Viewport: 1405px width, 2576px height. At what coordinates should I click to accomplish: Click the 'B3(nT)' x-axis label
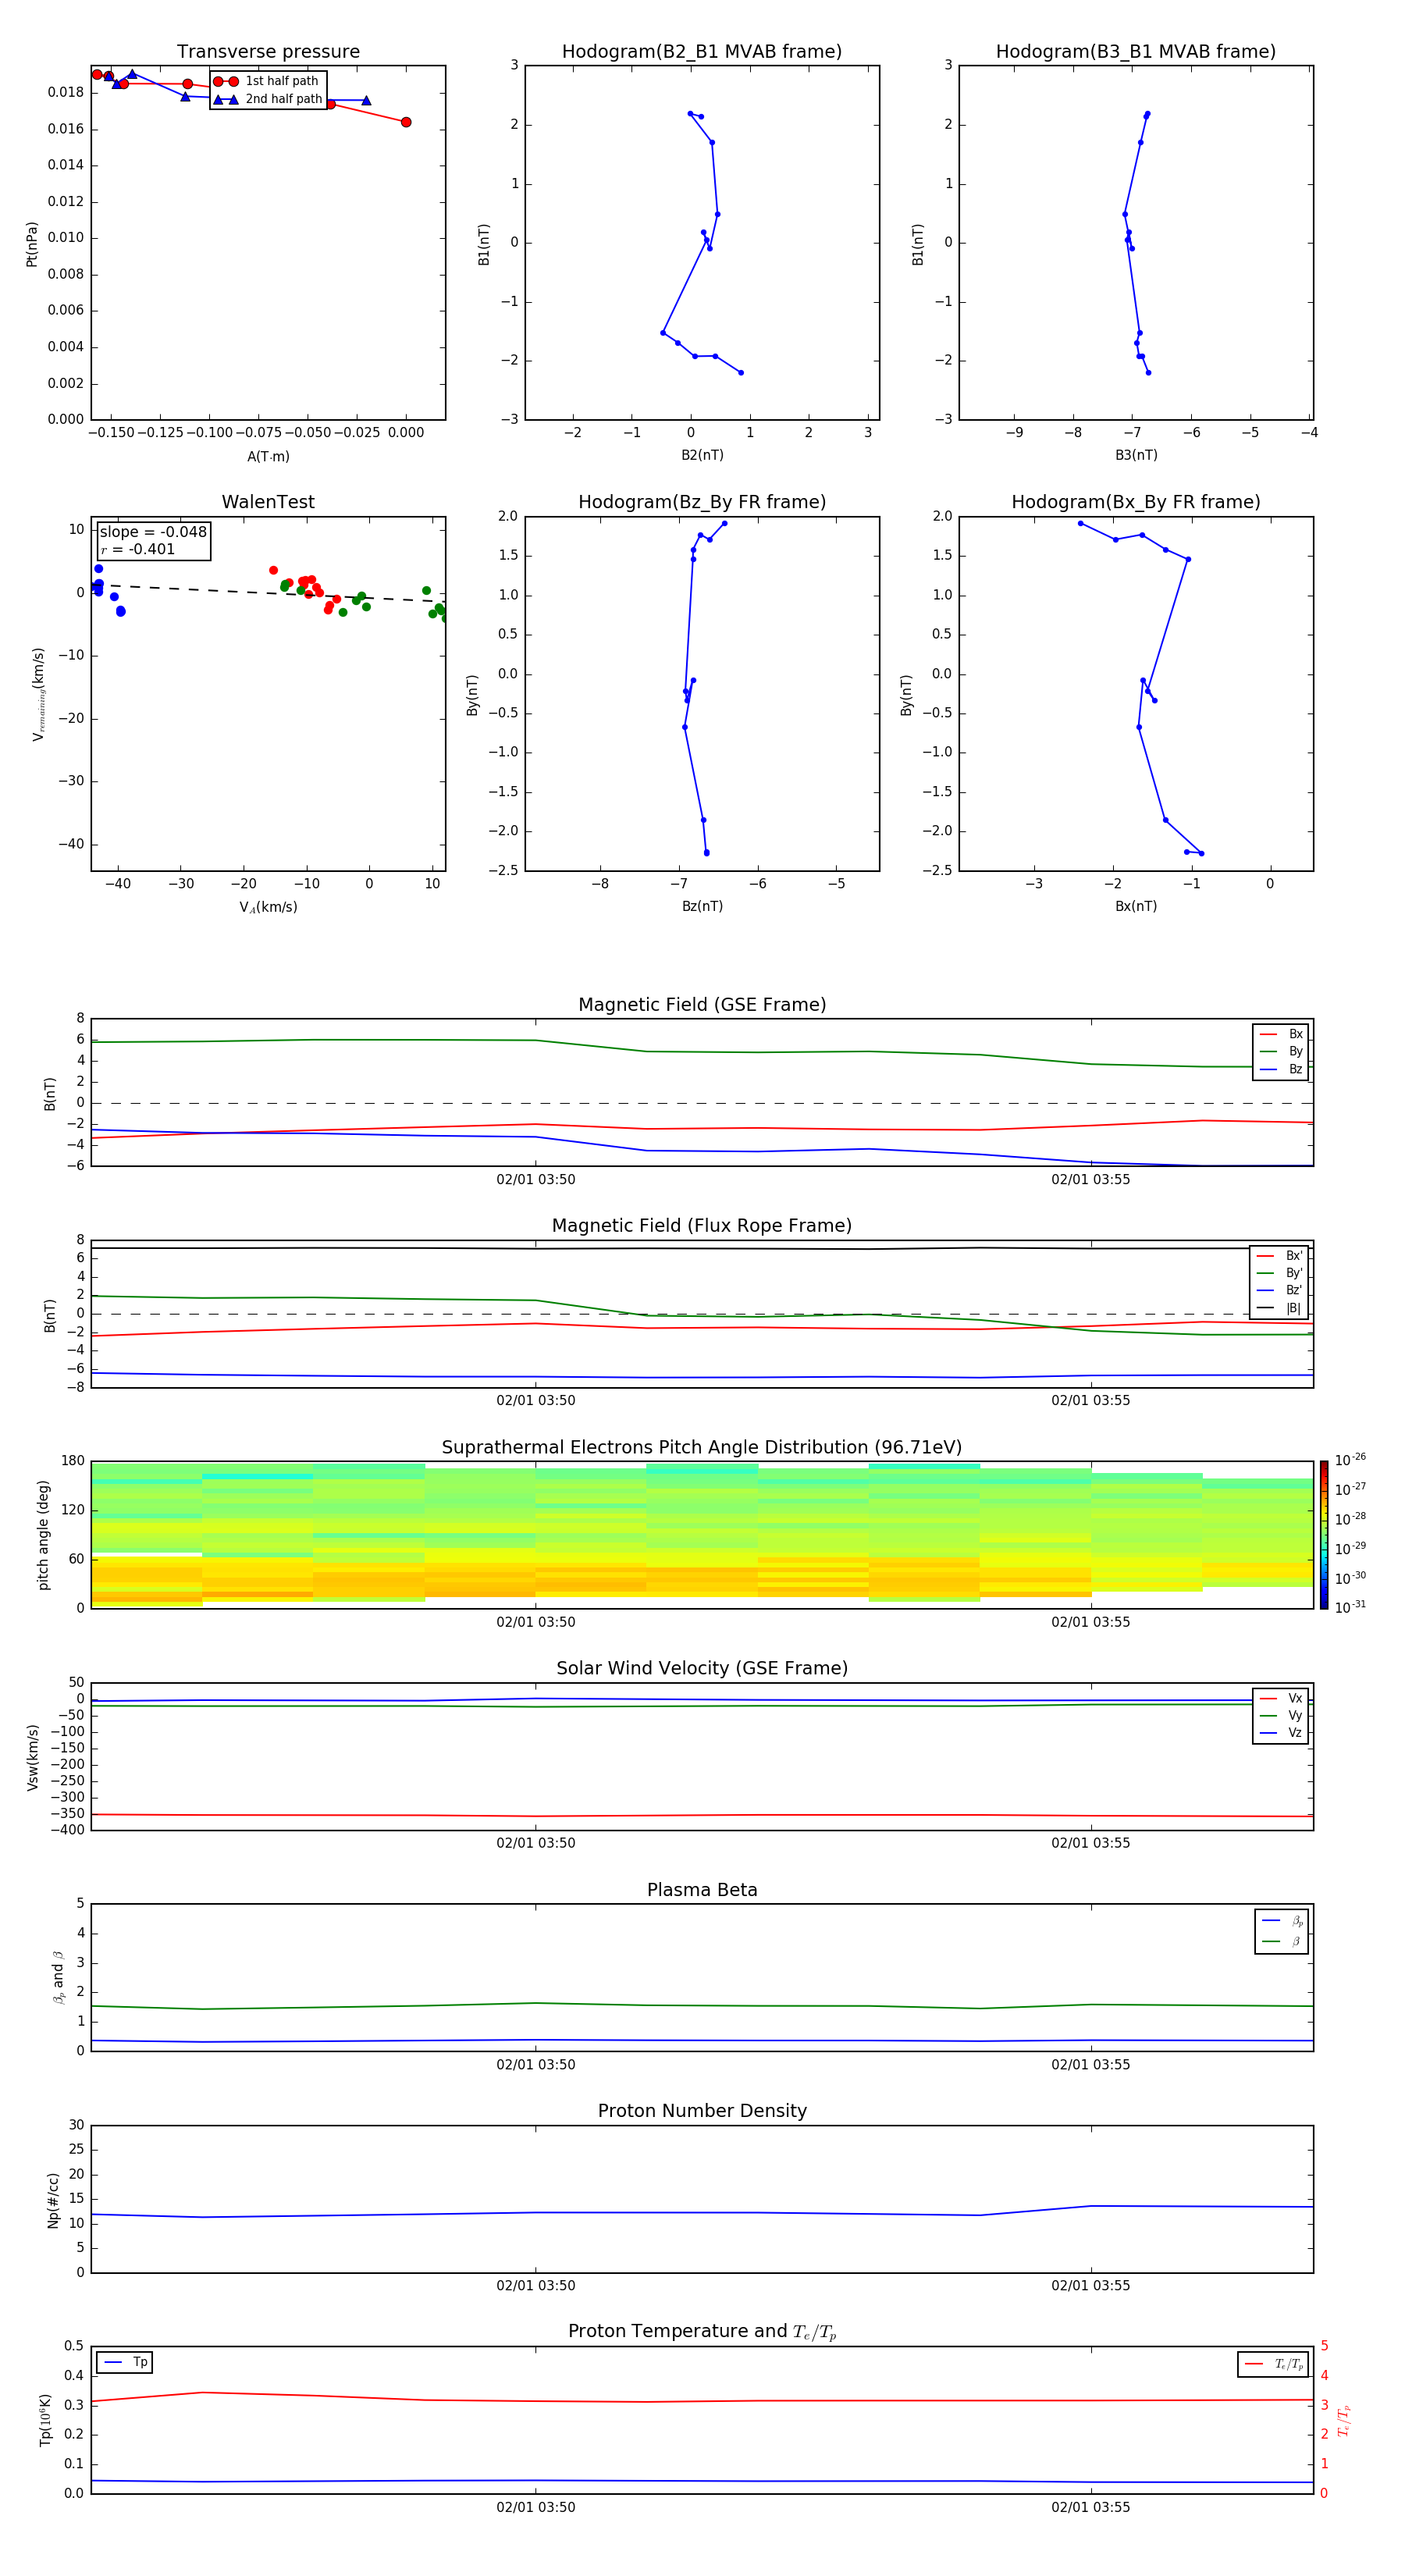pyautogui.click(x=1136, y=455)
